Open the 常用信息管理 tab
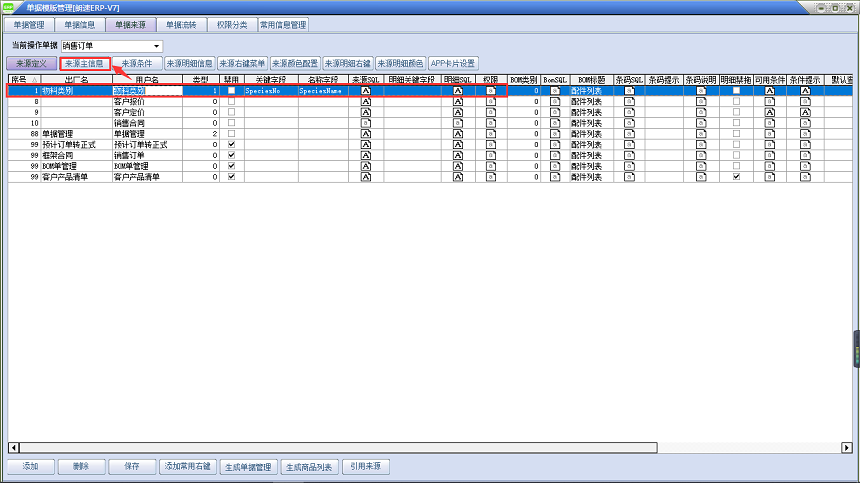The height and width of the screenshot is (483, 860). pyautogui.click(x=283, y=24)
